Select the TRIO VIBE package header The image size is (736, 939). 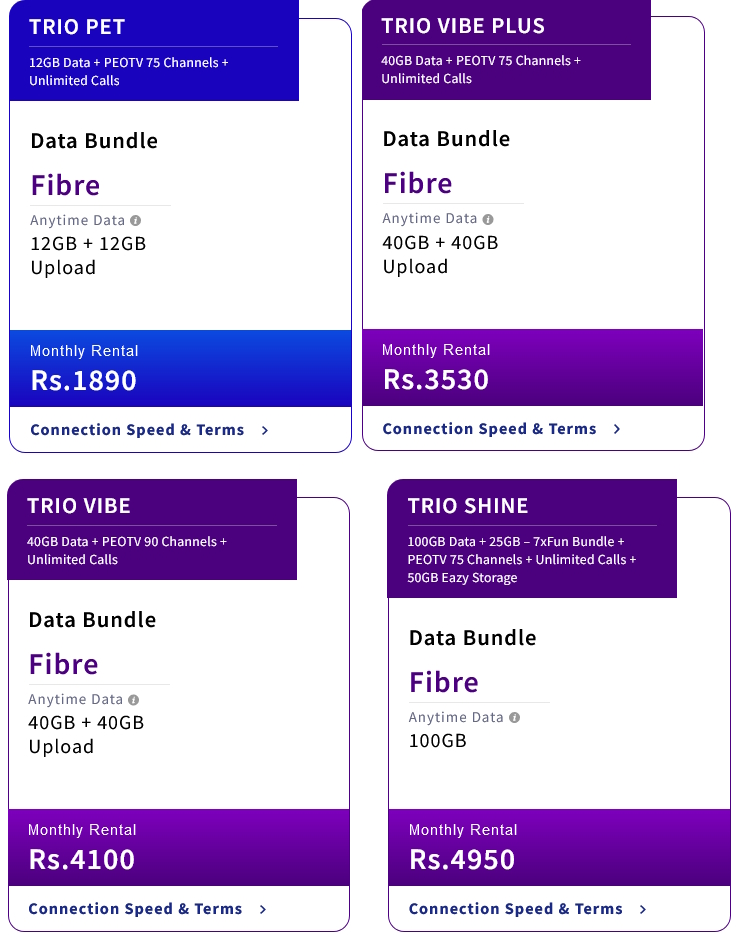tap(152, 529)
